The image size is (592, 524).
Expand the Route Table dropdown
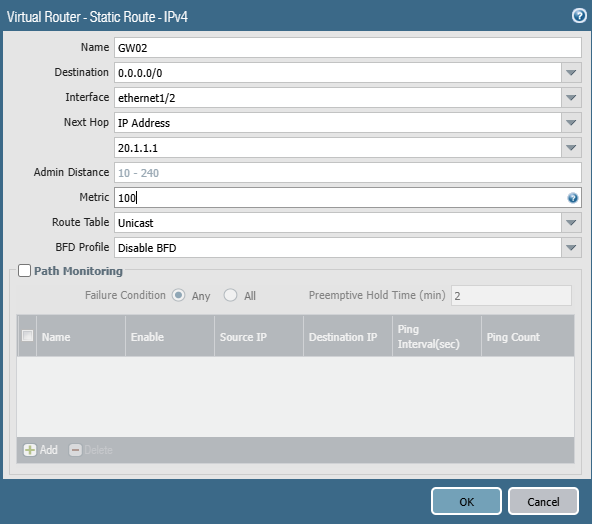[x=571, y=223]
